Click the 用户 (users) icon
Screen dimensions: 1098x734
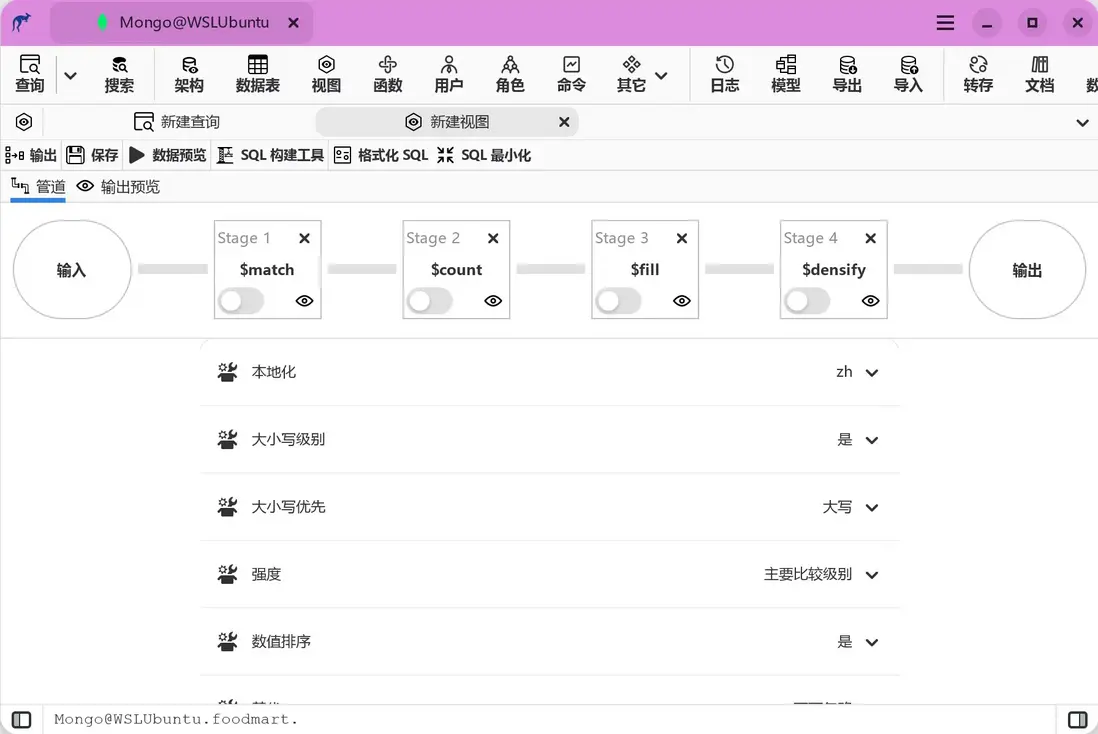448,73
